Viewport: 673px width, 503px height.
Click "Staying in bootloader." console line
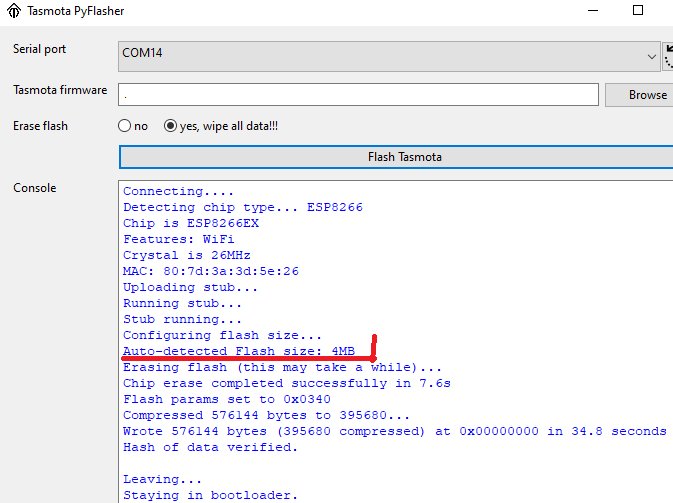pos(210,495)
